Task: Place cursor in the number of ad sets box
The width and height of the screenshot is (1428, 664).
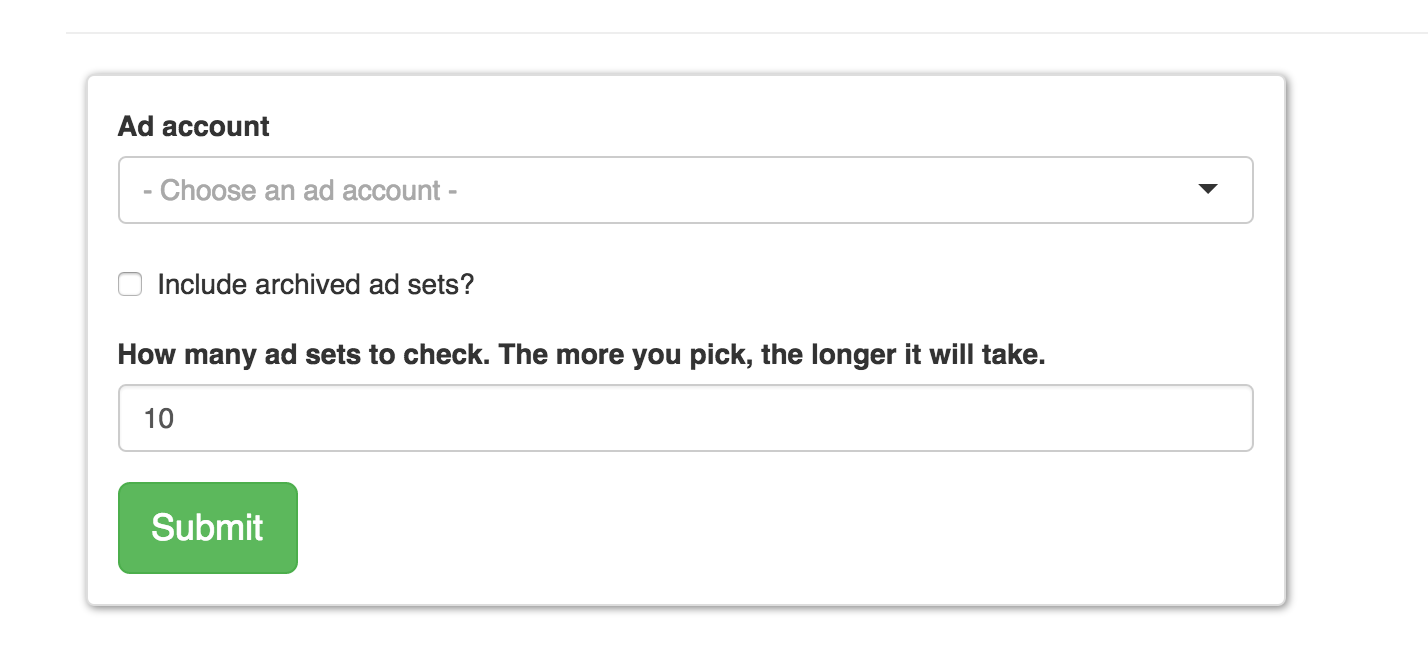Action: pyautogui.click(x=686, y=417)
